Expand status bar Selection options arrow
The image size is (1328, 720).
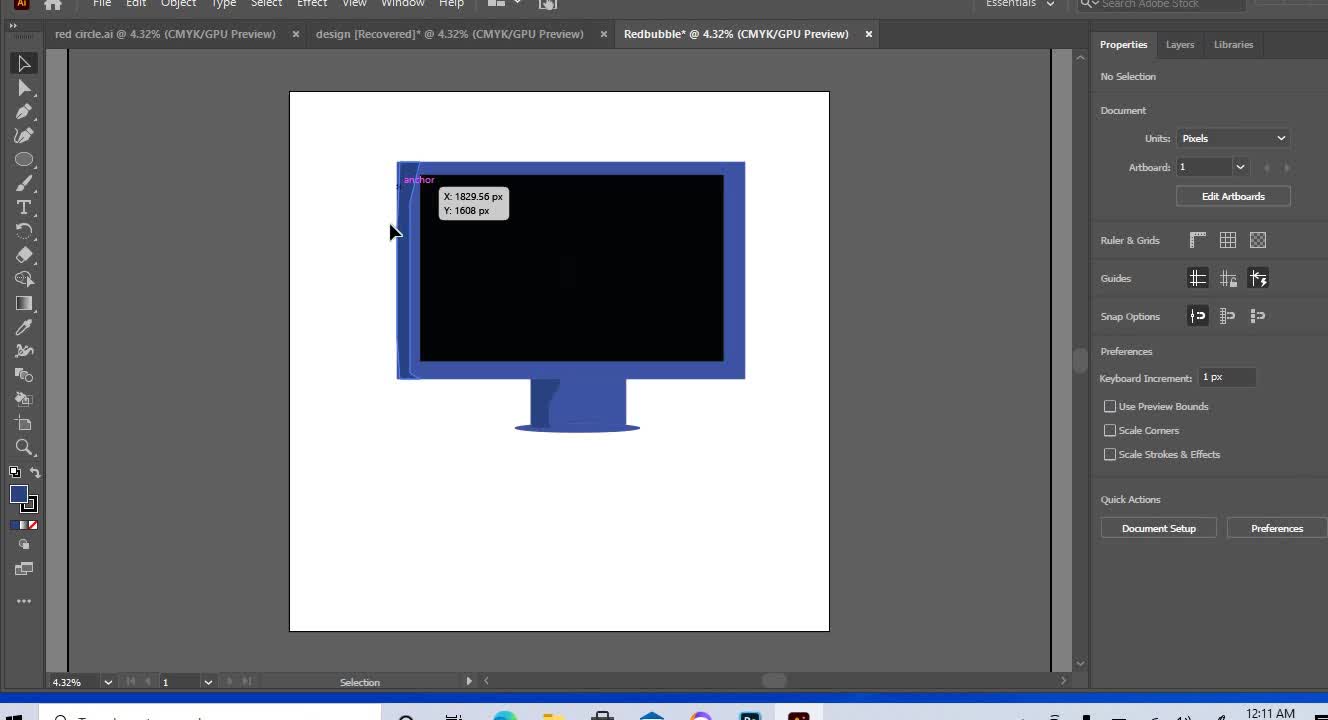coord(469,681)
